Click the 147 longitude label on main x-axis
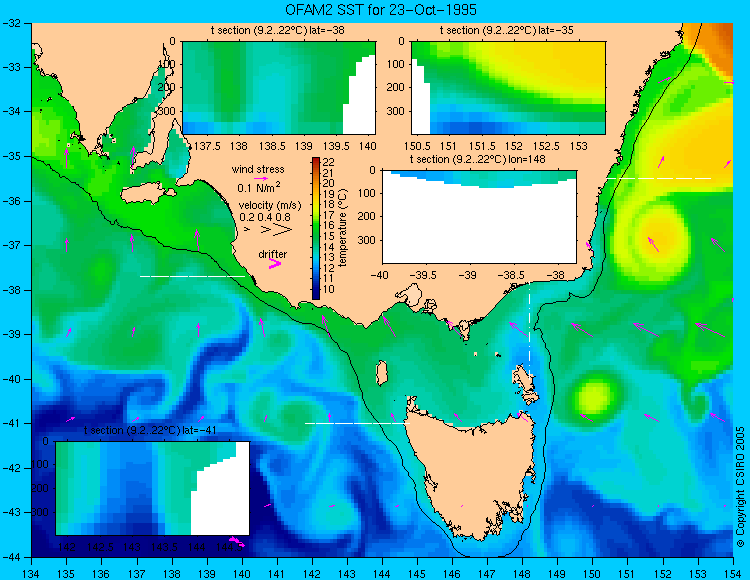Image resolution: width=750 pixels, height=580 pixels. (x=487, y=573)
